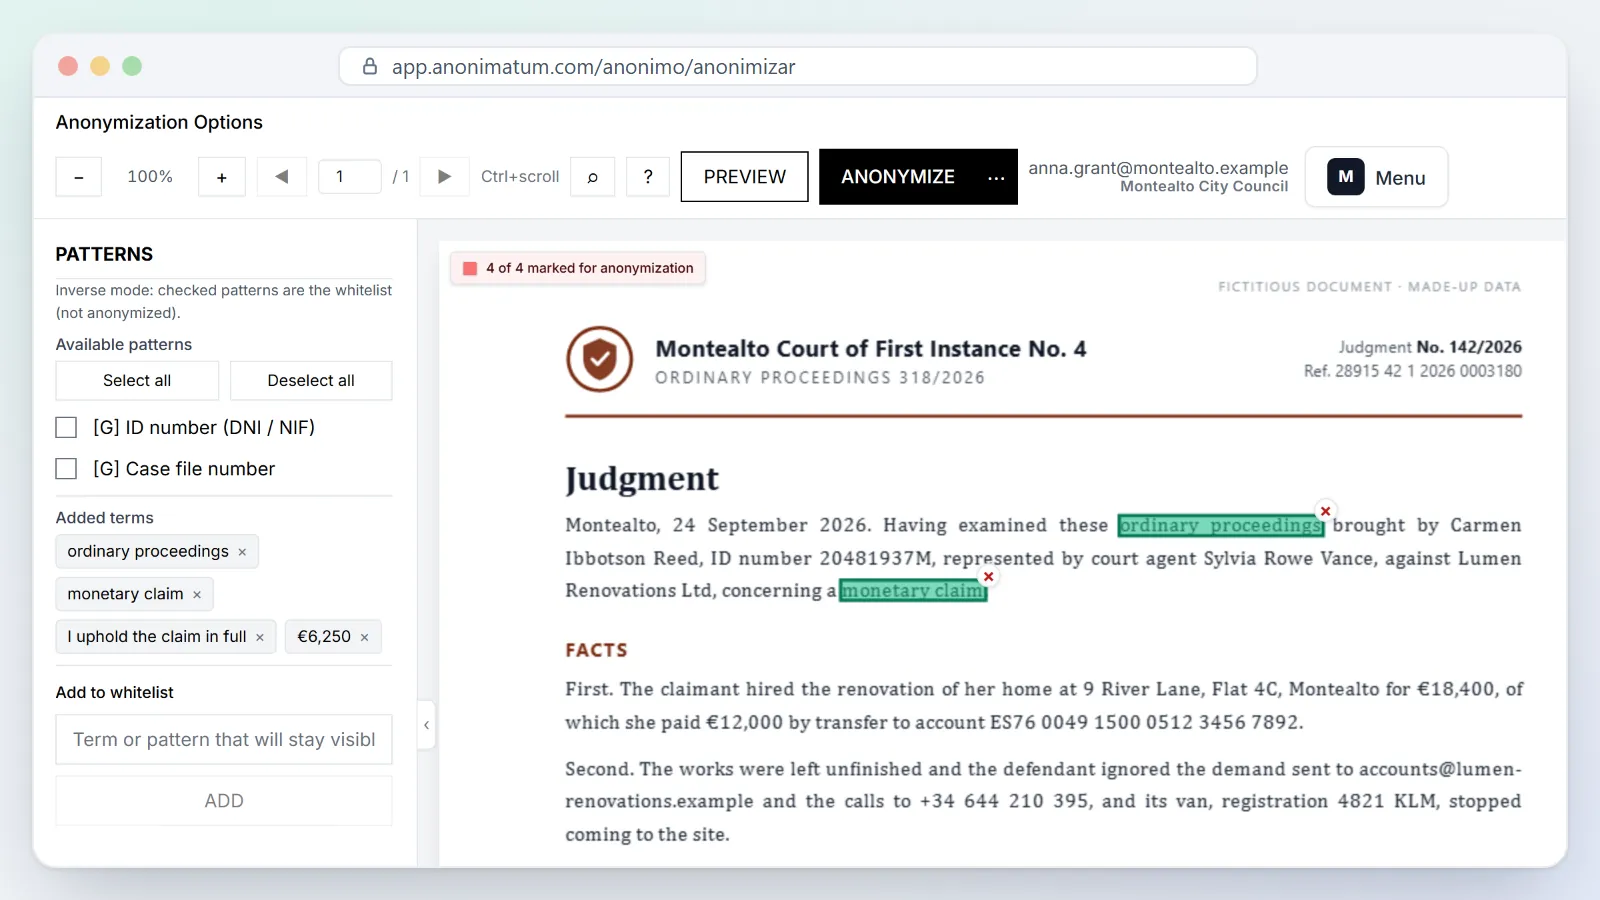Open the anonymize more options ellipsis
Image resolution: width=1600 pixels, height=900 pixels.
[996, 178]
